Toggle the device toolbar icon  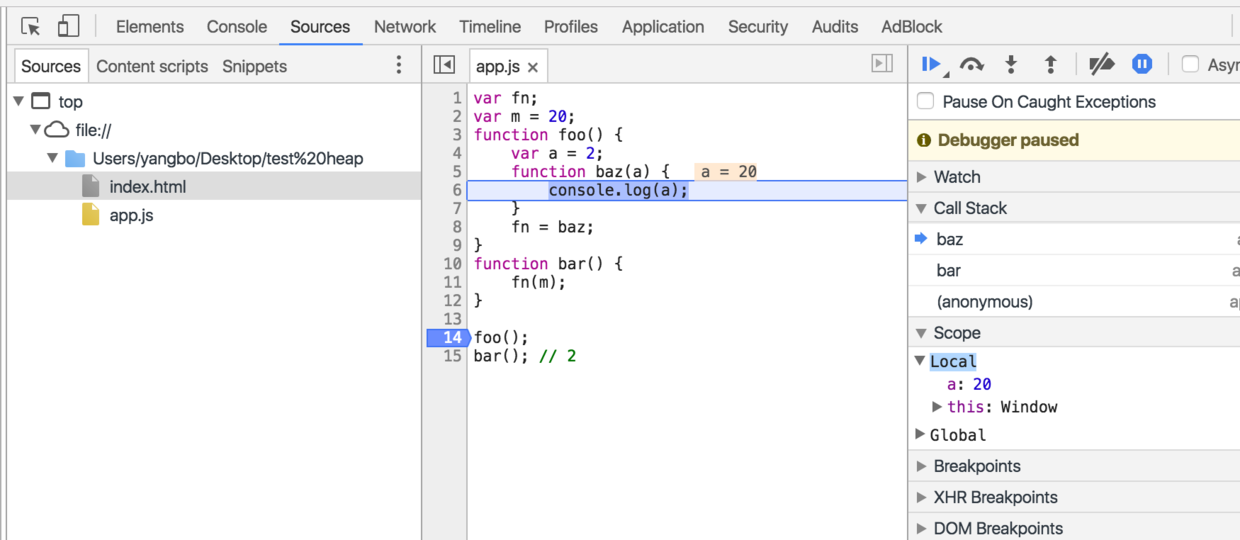(x=68, y=27)
